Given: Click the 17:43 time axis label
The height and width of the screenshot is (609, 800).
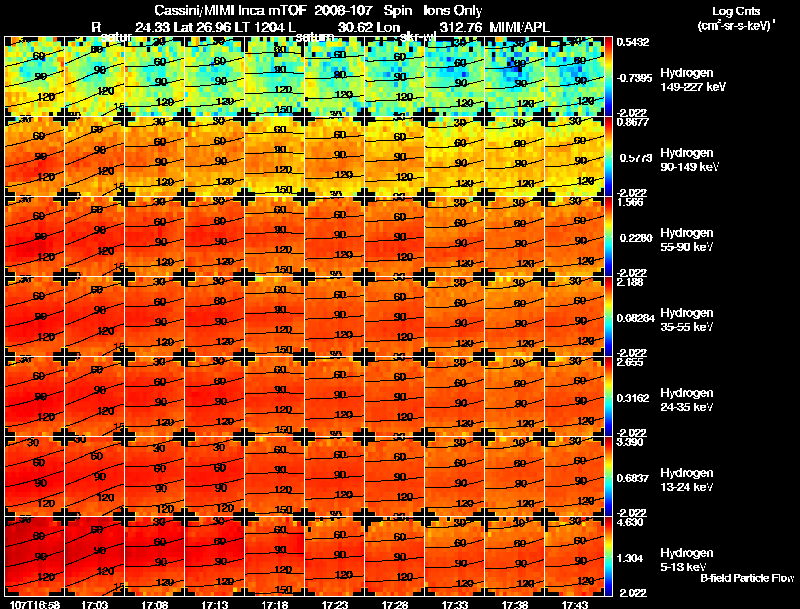Looking at the screenshot, I should click(575, 604).
